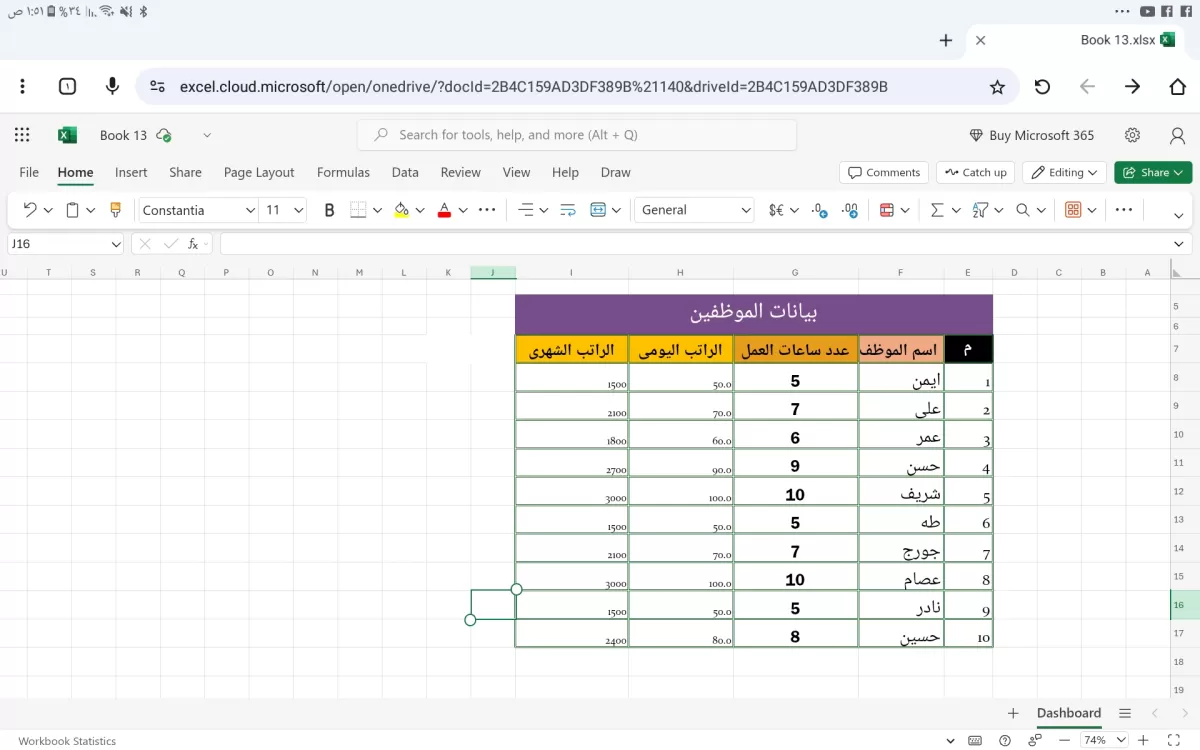Click the AutoSum sigma icon
The image size is (1200, 750).
click(x=937, y=210)
